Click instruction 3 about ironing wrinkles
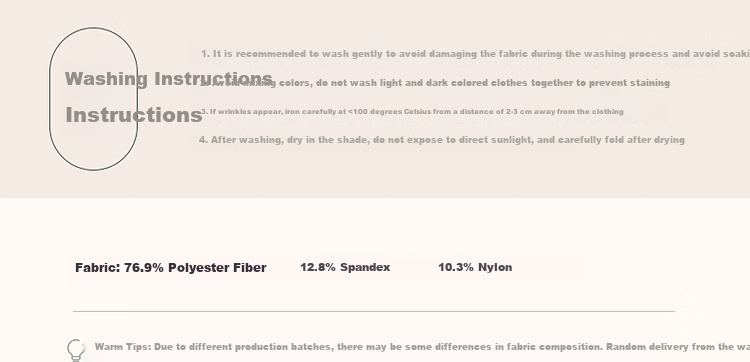This screenshot has height=362, width=750. point(412,111)
